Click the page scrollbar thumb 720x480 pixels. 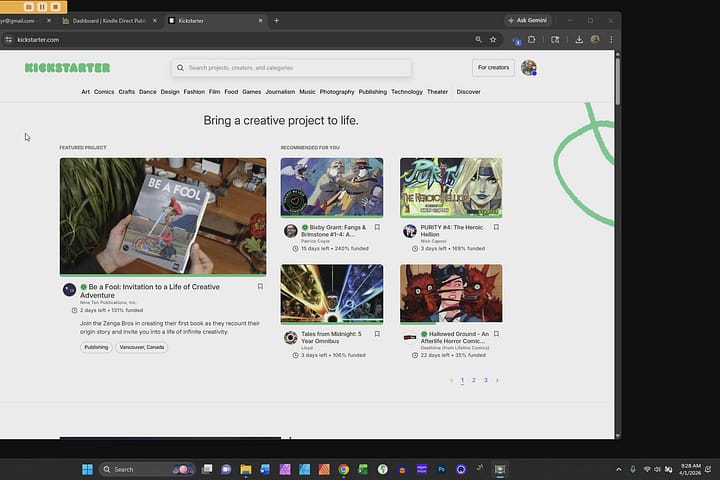(x=618, y=81)
